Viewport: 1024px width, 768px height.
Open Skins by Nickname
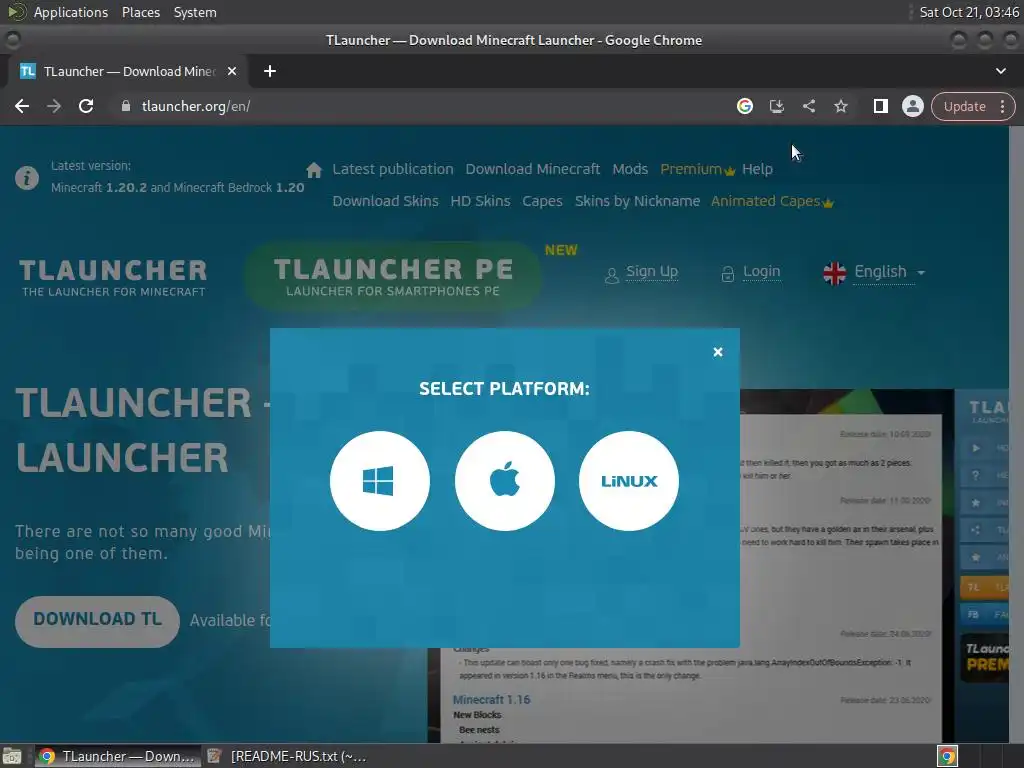[637, 201]
